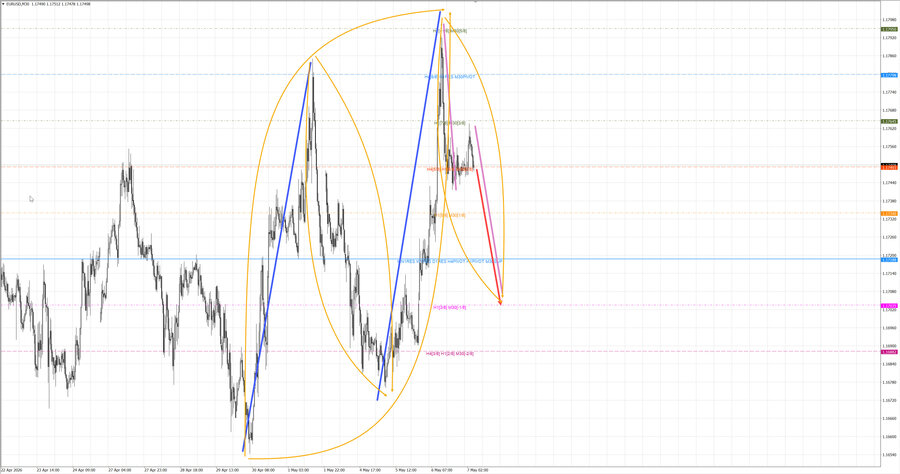900x474 pixels.
Task: Click the 1.16660 price scale label
Action: [890, 418]
